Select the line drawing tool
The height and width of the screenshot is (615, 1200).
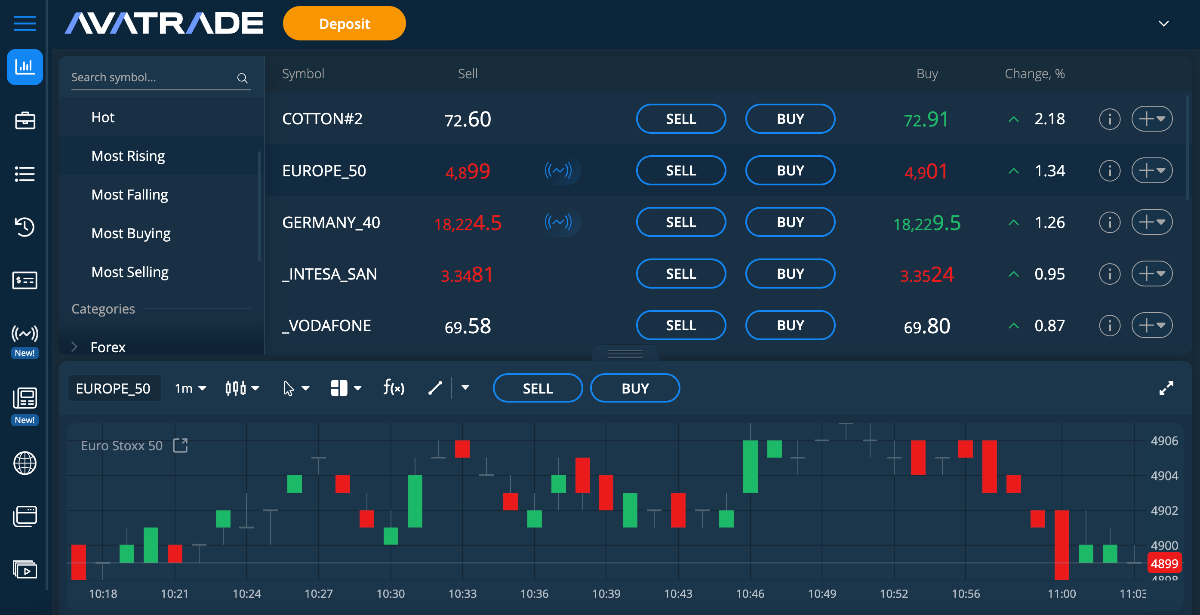pyautogui.click(x=435, y=388)
